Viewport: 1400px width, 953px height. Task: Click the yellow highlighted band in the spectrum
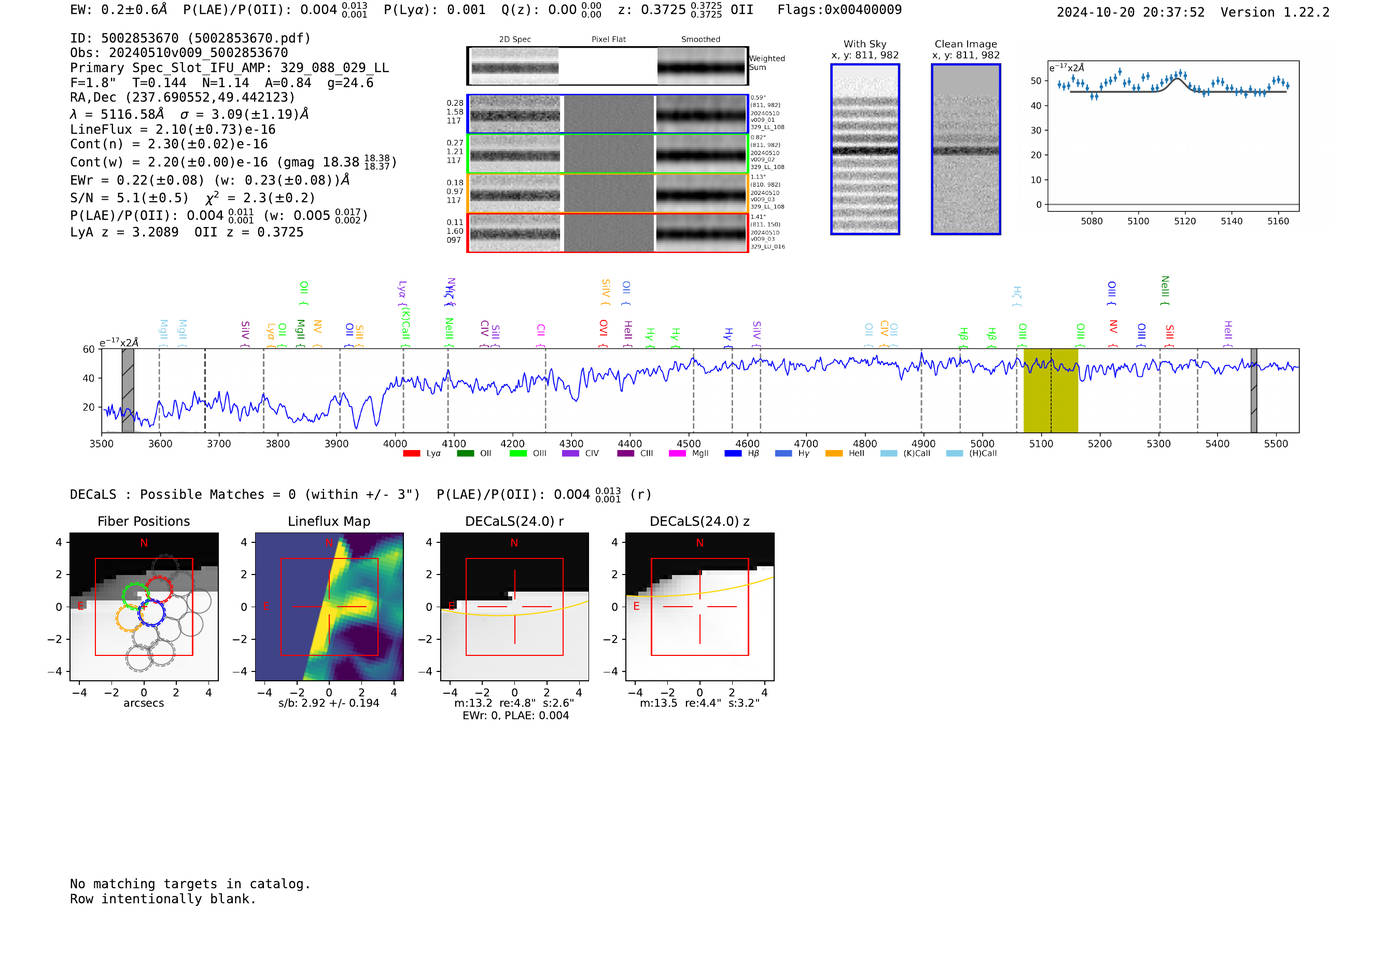click(1050, 391)
